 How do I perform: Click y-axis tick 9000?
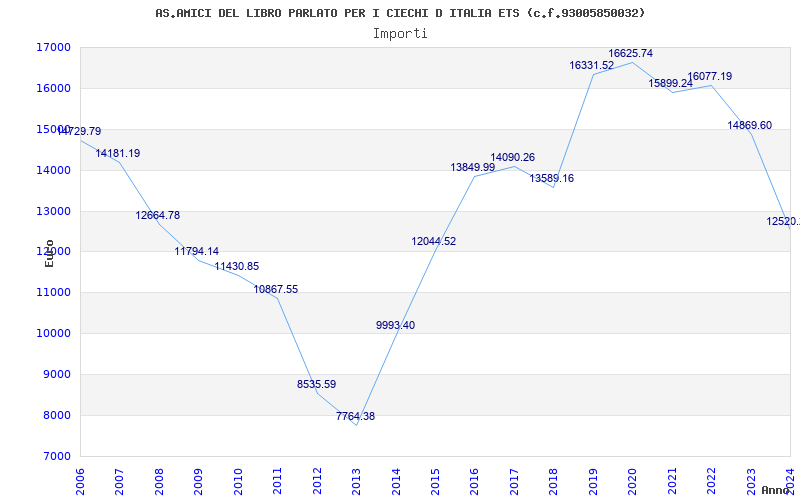point(56,374)
